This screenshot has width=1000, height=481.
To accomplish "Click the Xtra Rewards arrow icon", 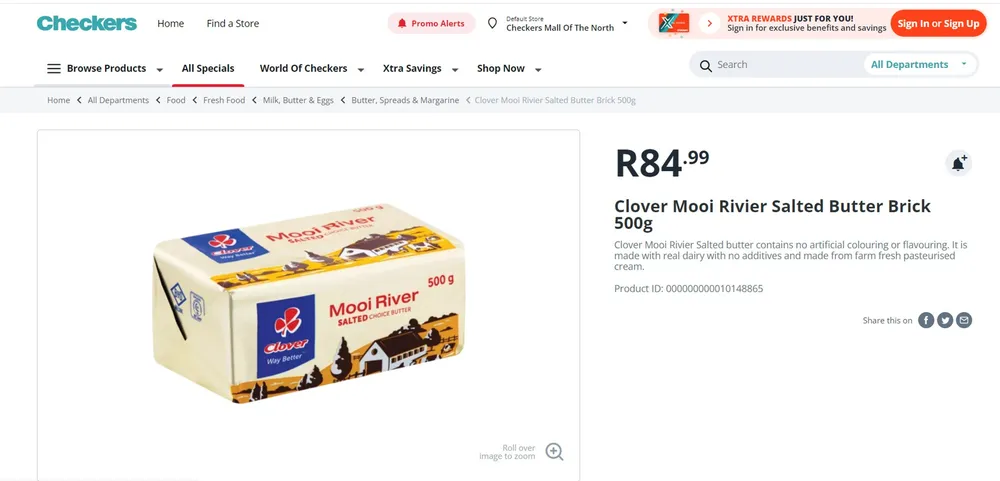I will pyautogui.click(x=709, y=23).
